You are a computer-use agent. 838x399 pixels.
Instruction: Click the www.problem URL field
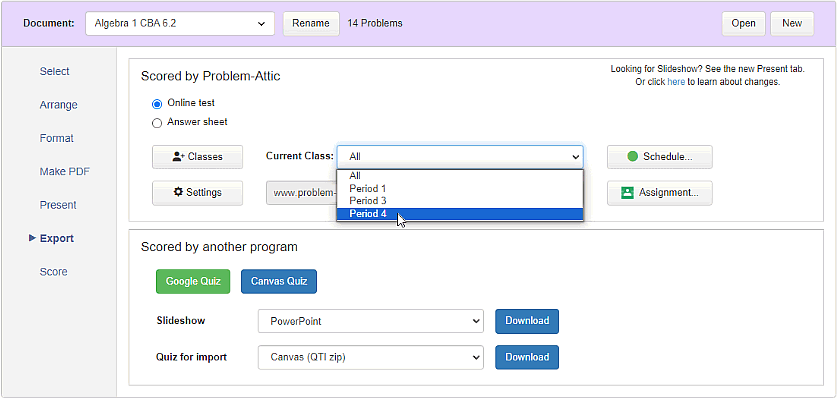click(301, 193)
